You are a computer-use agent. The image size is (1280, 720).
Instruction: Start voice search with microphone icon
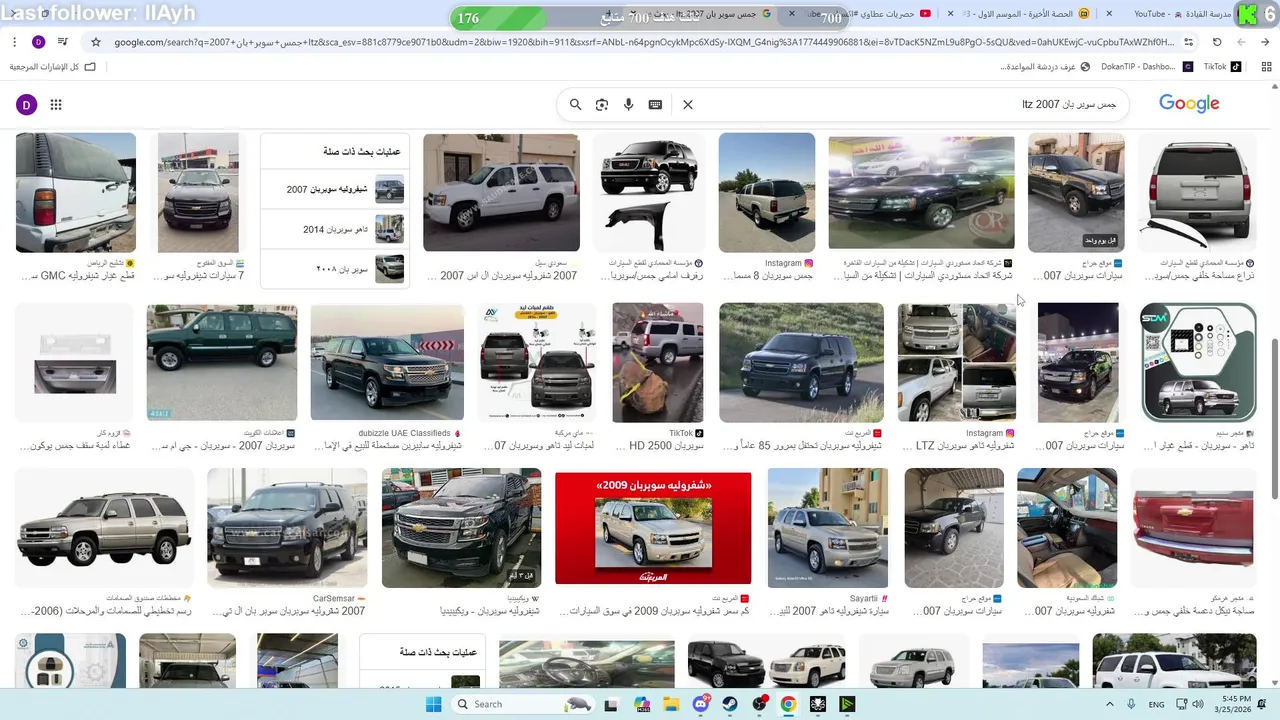[x=629, y=104]
